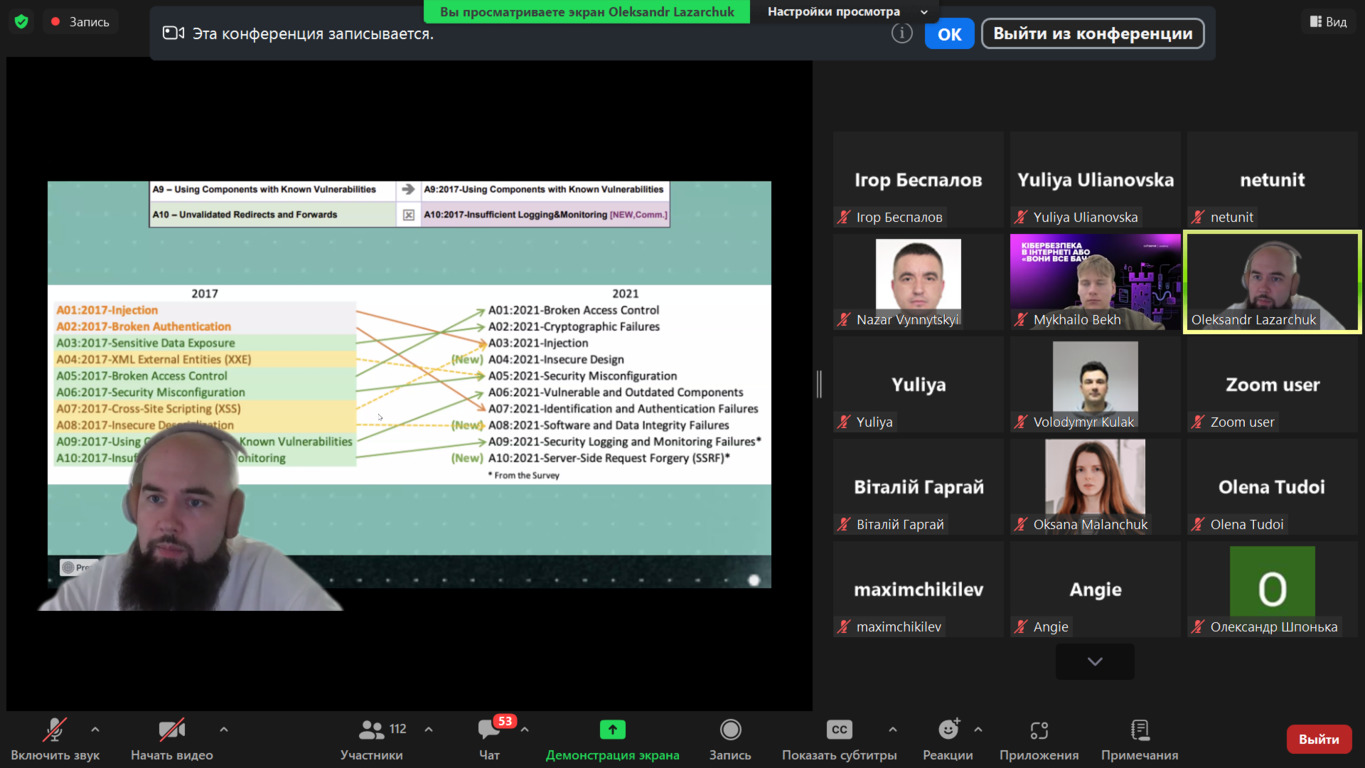
Task: Click muted mic icon beside Angie label
Action: point(1021,627)
